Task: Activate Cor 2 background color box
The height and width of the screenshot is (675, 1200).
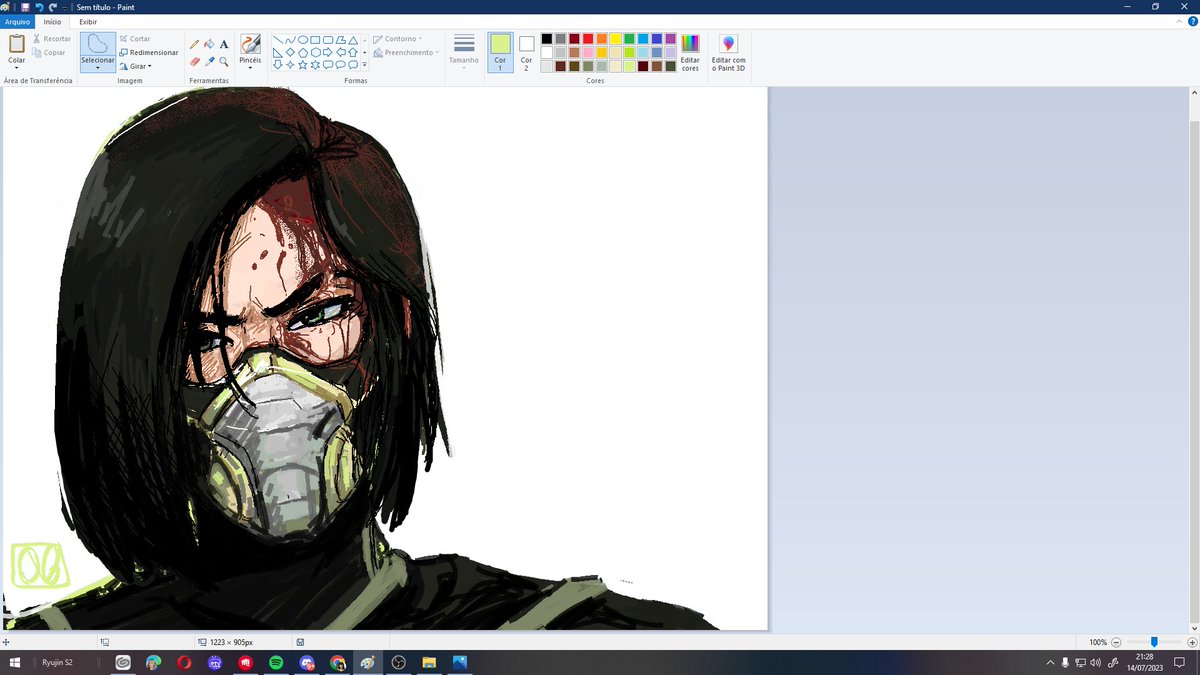Action: click(527, 52)
